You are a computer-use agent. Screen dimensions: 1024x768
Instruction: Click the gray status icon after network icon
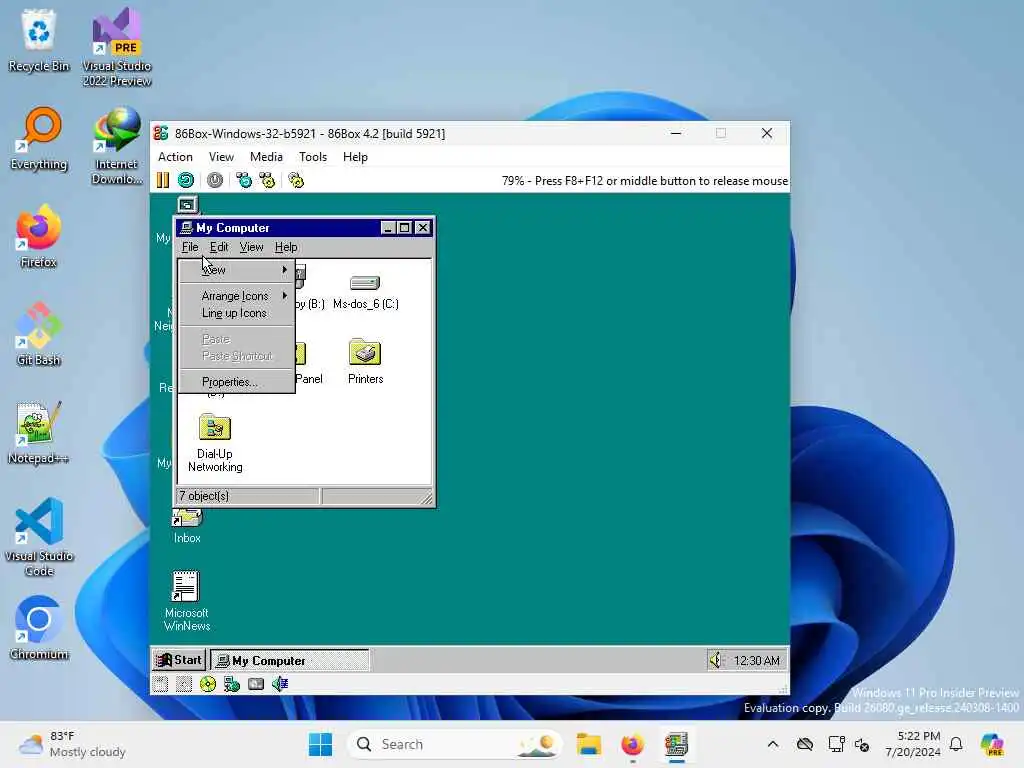(256, 684)
